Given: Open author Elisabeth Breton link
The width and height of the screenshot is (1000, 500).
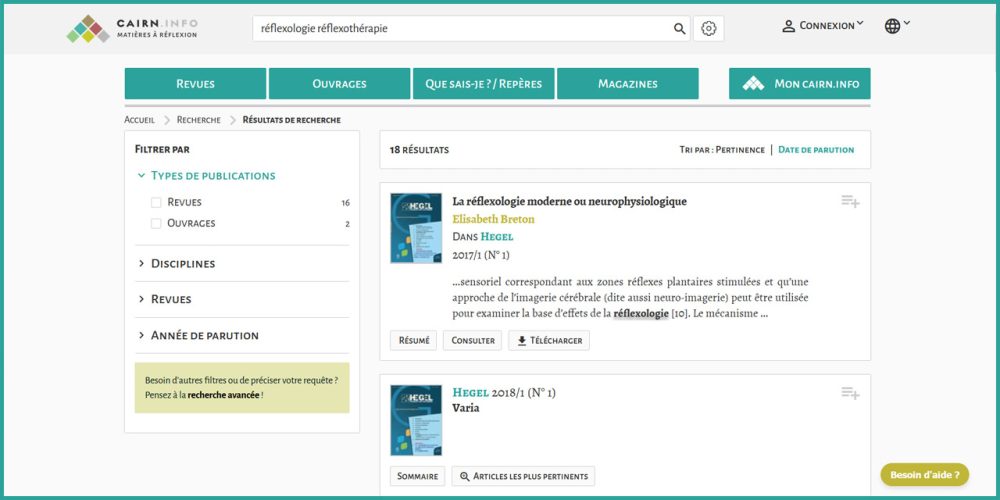Looking at the screenshot, I should (x=494, y=219).
